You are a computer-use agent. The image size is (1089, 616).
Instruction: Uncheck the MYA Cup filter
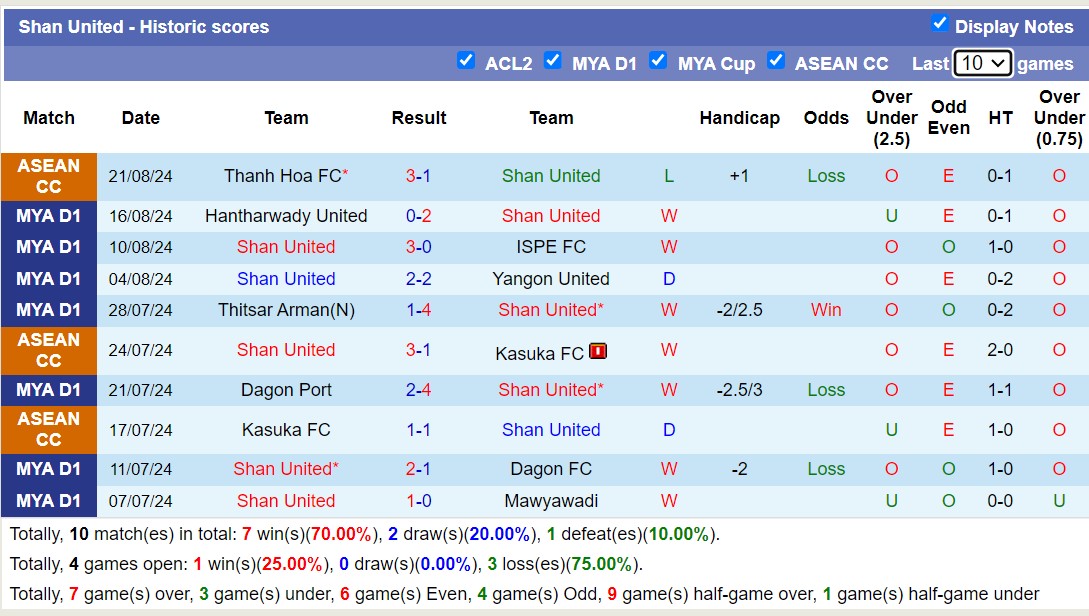coord(658,60)
